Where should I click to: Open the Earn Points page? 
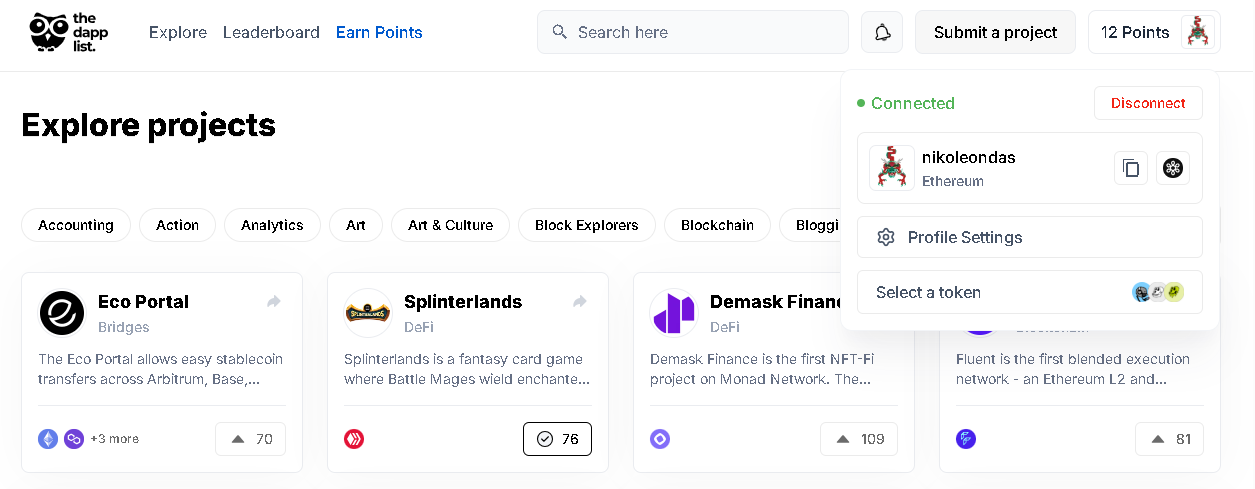pyautogui.click(x=379, y=32)
